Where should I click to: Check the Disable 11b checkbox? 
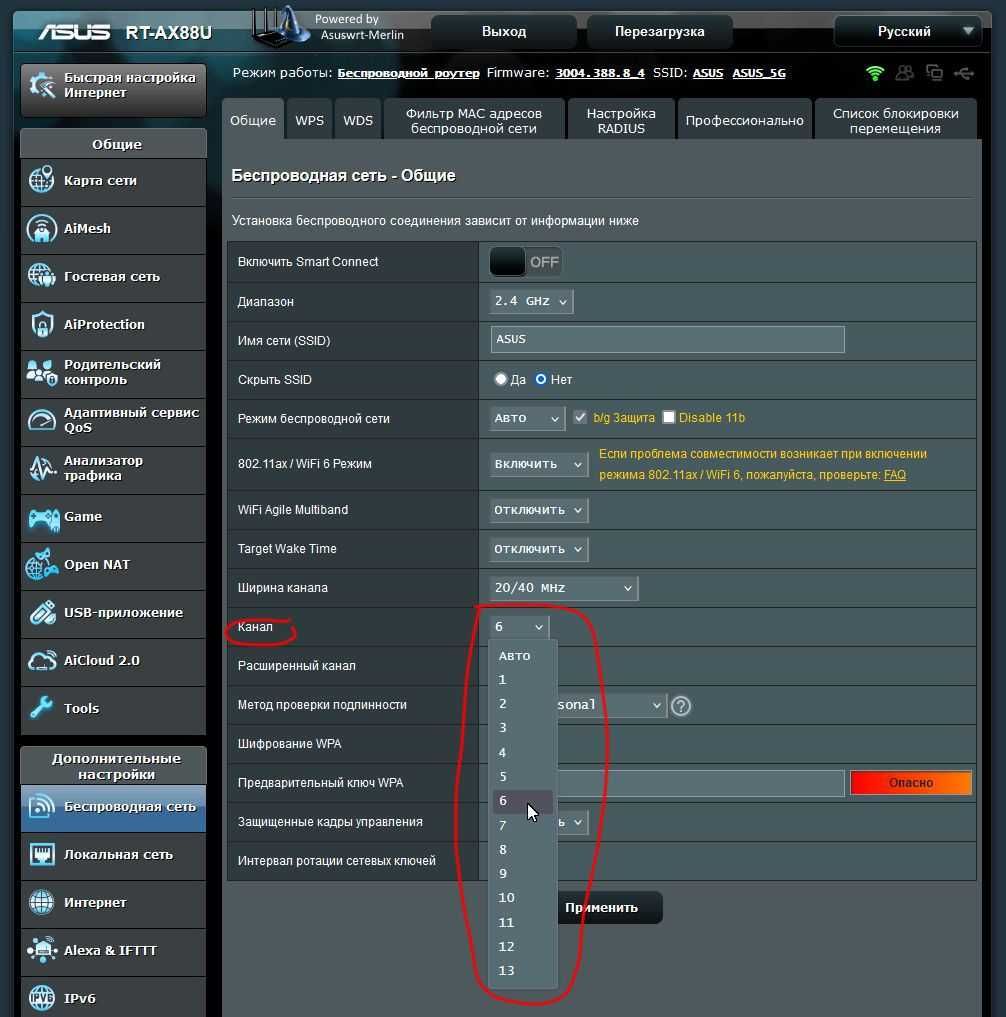point(669,417)
